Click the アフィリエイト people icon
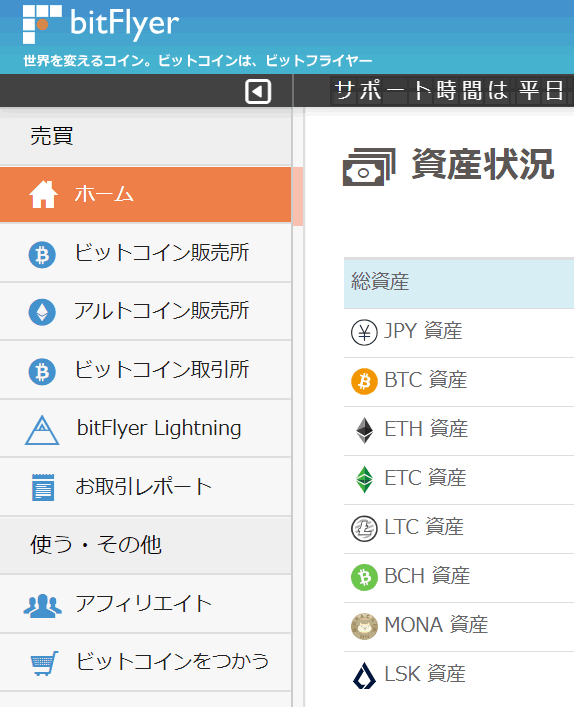The width and height of the screenshot is (574, 707). click(x=42, y=606)
